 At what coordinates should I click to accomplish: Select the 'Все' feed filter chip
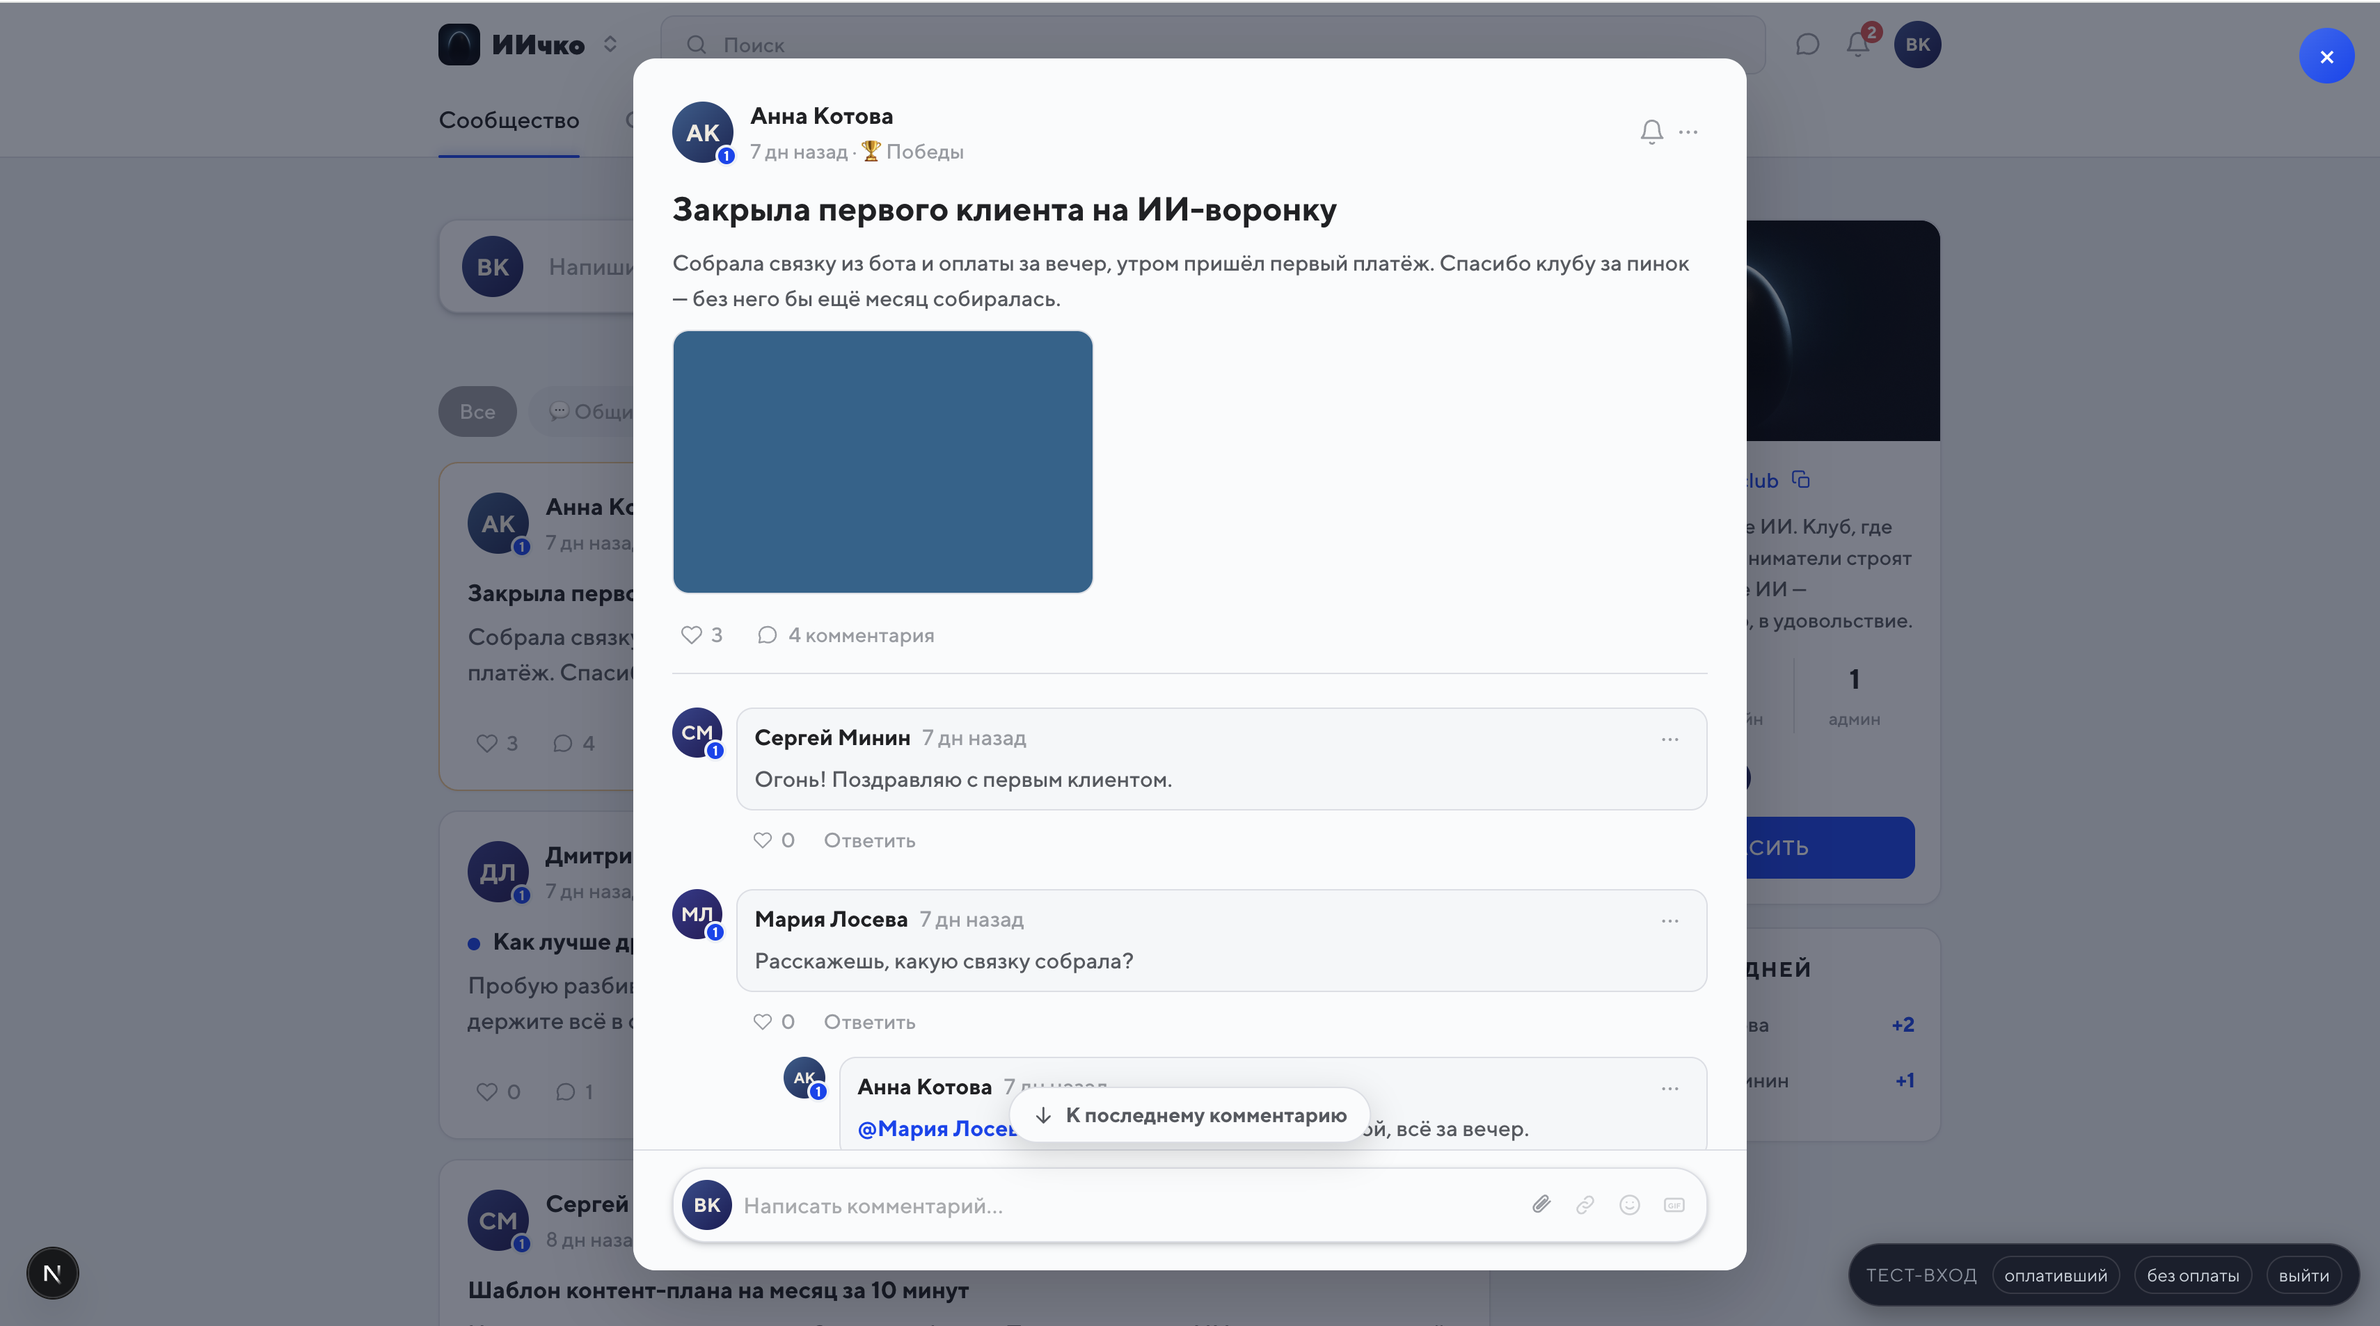point(477,412)
